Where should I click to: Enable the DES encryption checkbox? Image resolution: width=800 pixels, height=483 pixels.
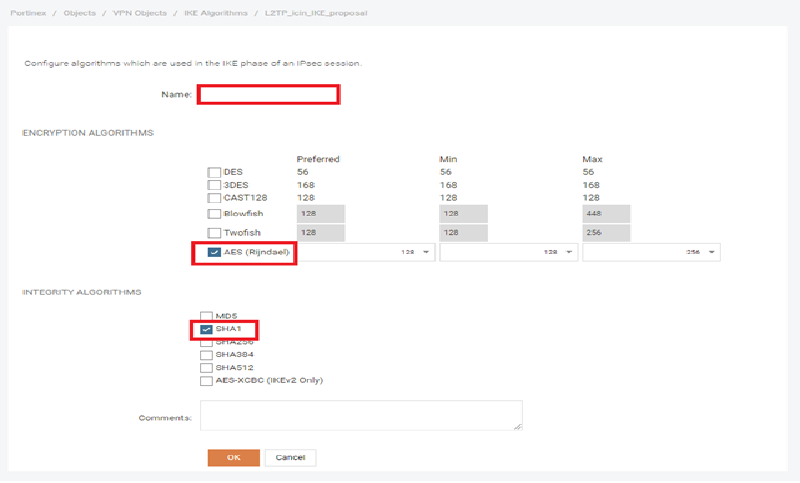214,173
